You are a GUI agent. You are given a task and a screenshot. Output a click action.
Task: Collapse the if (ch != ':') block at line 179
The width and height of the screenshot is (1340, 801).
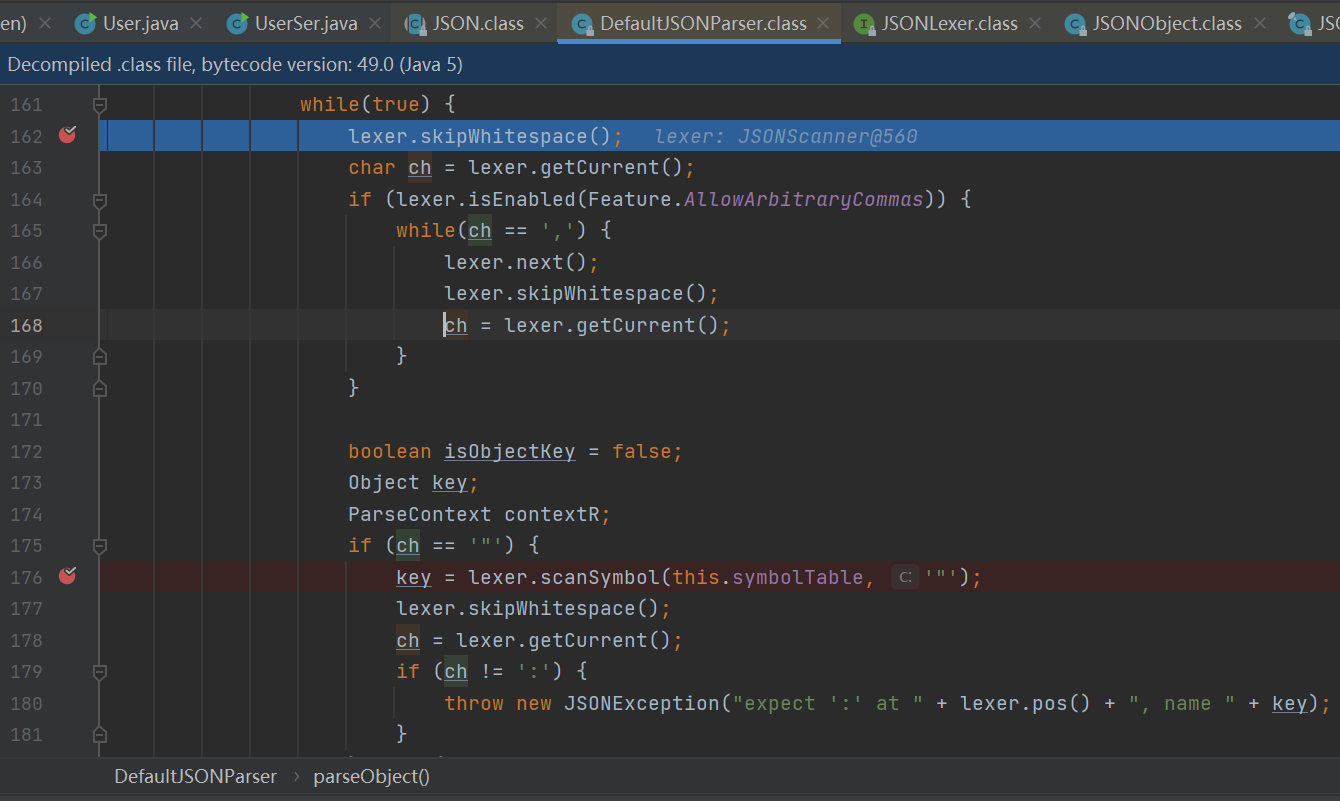click(x=100, y=672)
